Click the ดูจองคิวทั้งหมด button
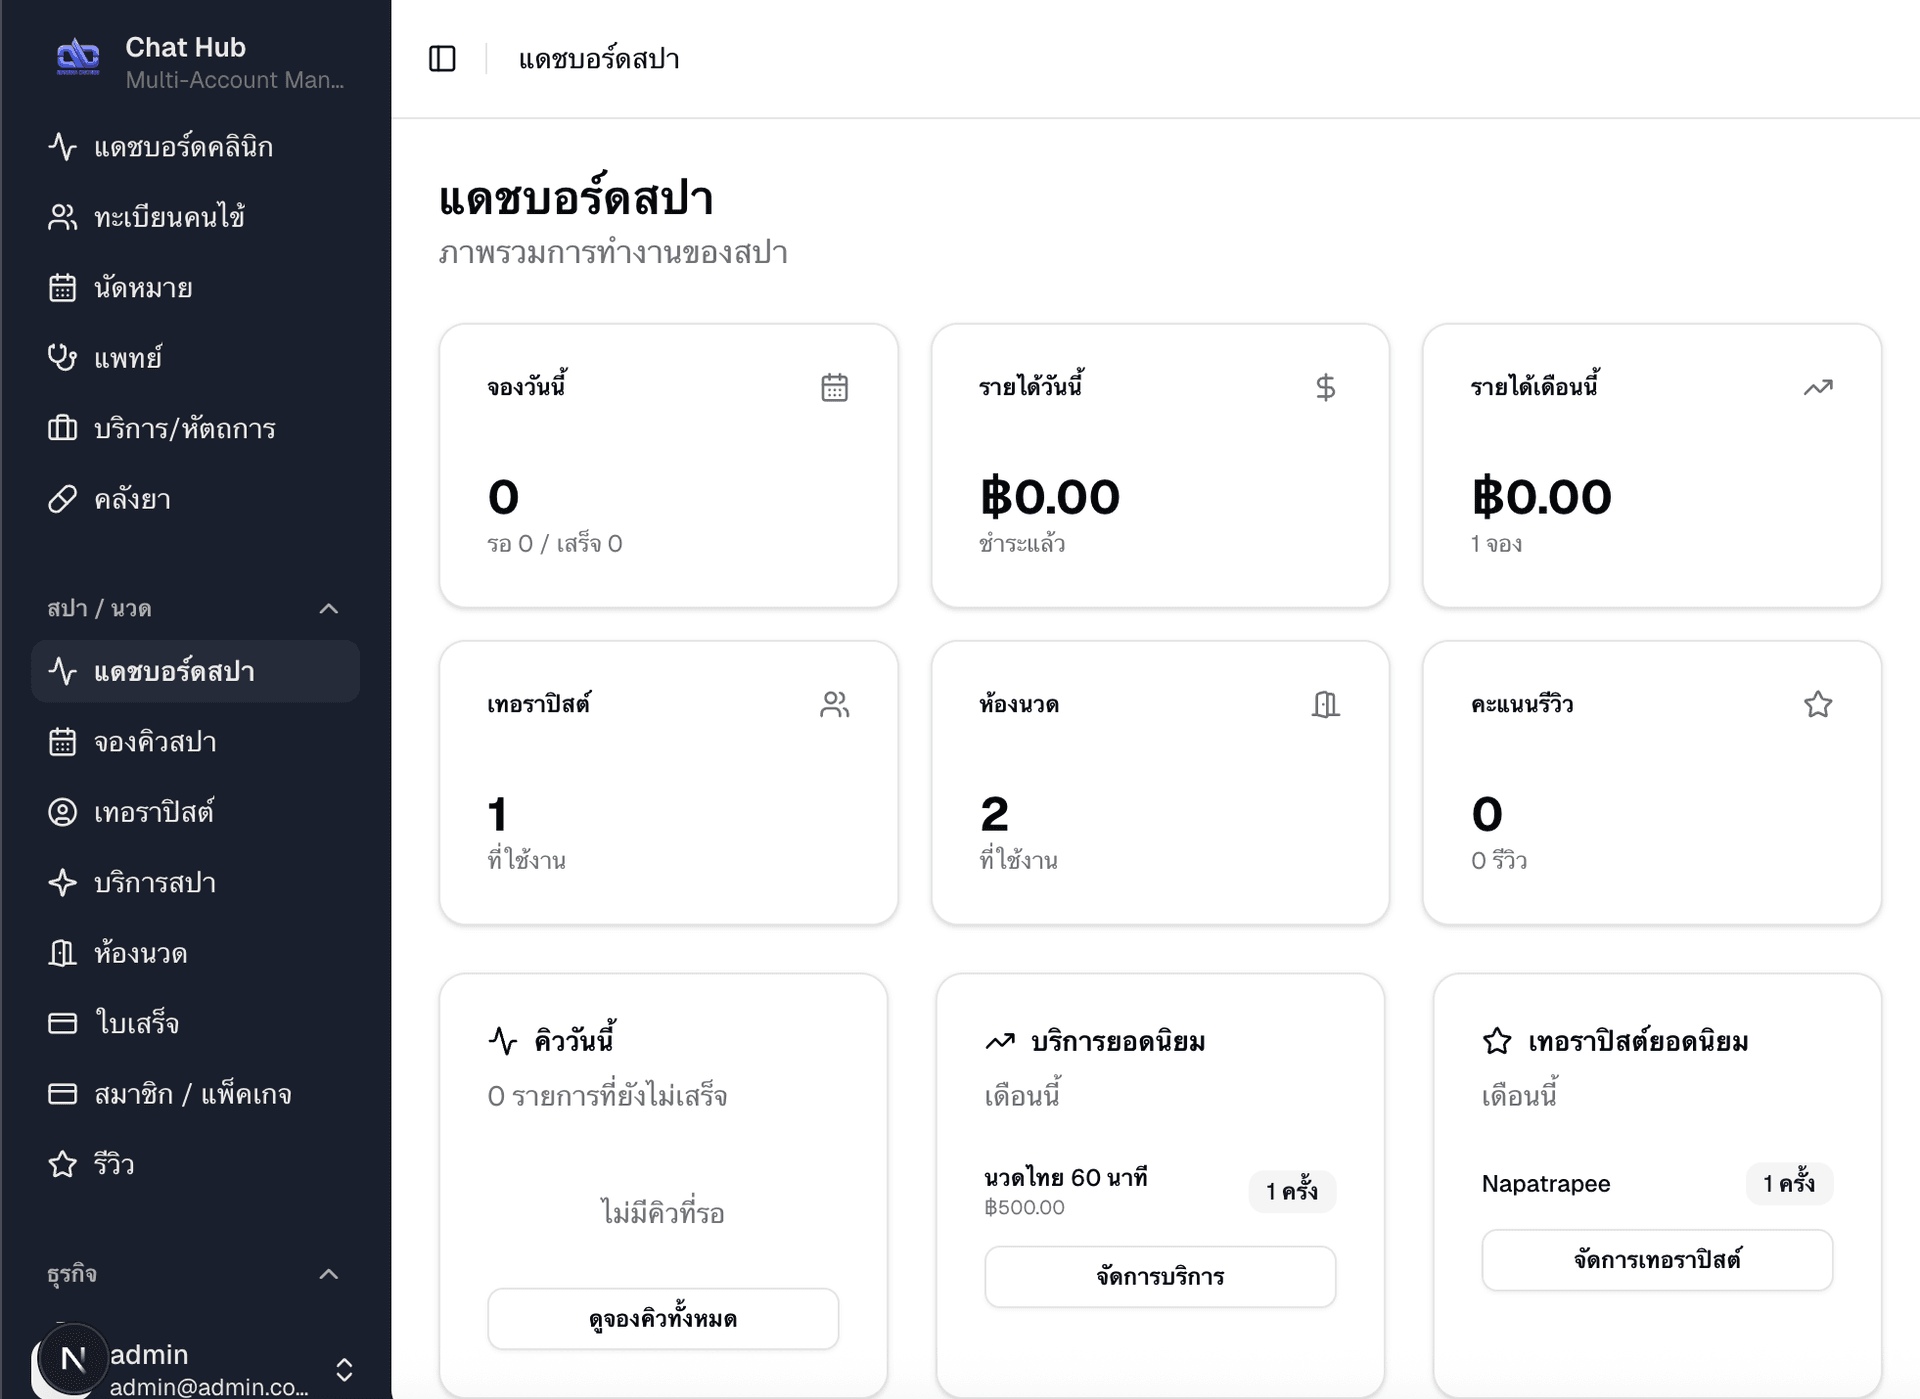Image resolution: width=1920 pixels, height=1399 pixels. (662, 1318)
